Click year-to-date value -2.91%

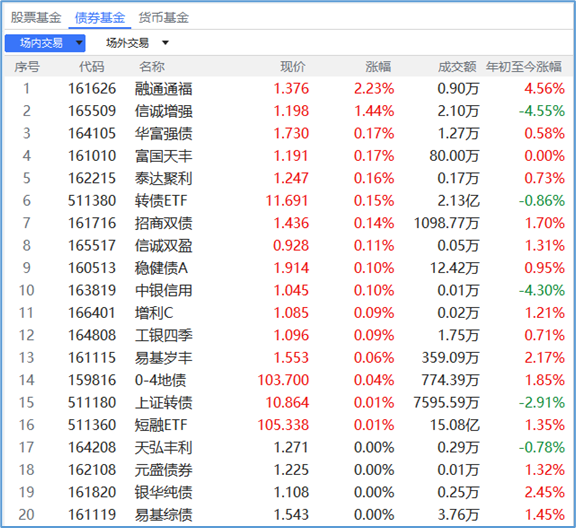coord(542,402)
